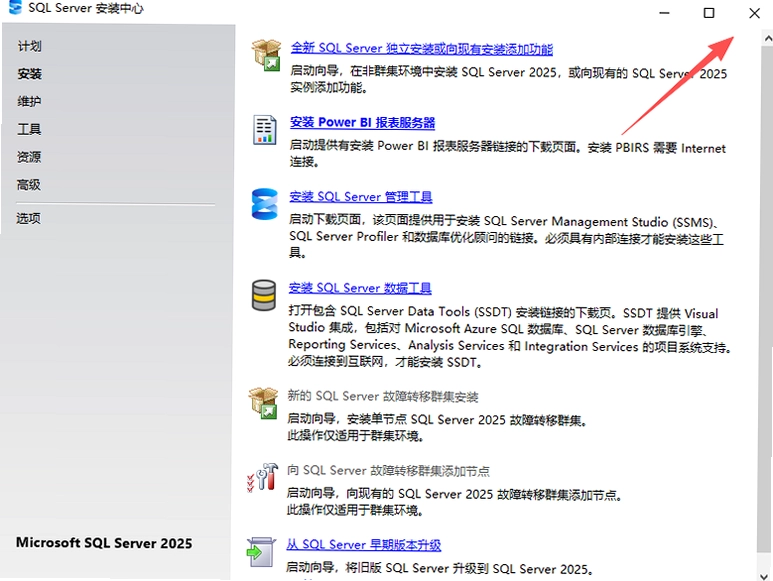Click the SQL Server data tools database icon

(264, 295)
